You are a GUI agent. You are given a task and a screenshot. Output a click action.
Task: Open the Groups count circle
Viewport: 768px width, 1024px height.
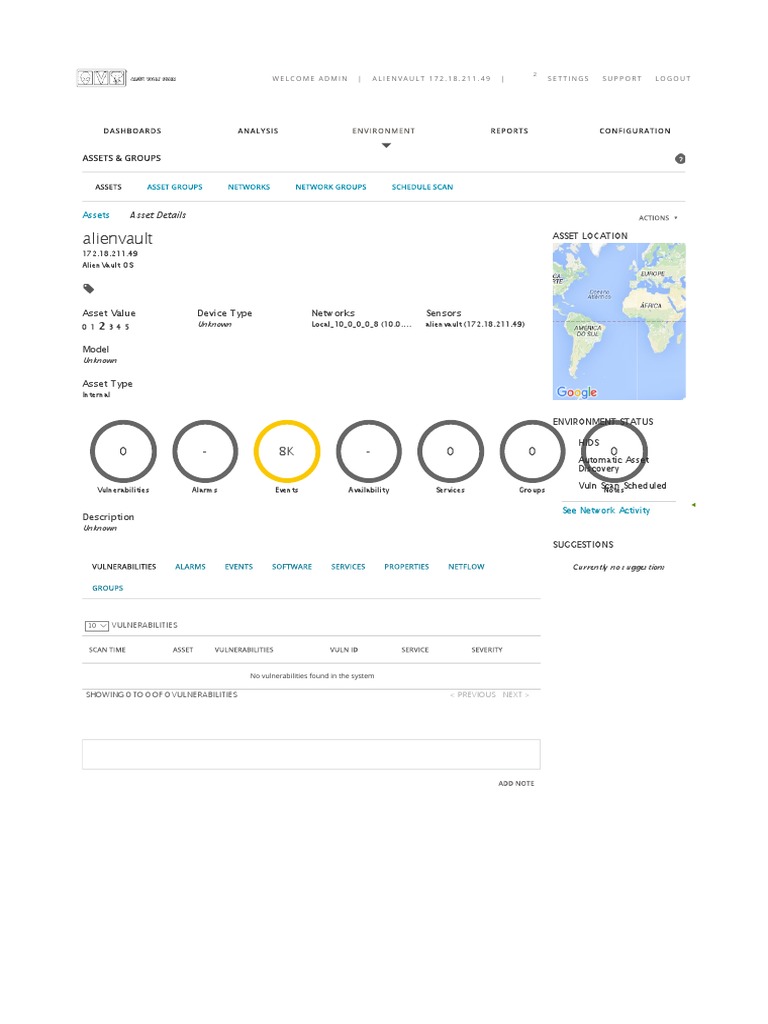[x=532, y=451]
